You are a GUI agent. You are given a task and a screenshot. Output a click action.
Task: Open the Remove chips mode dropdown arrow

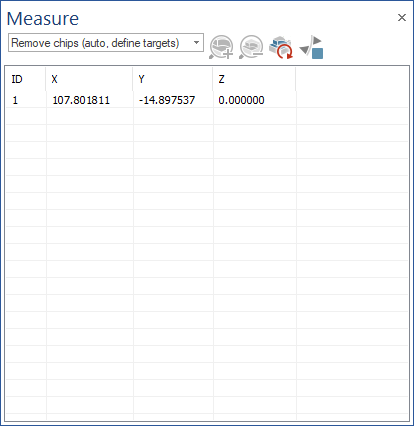tap(196, 43)
